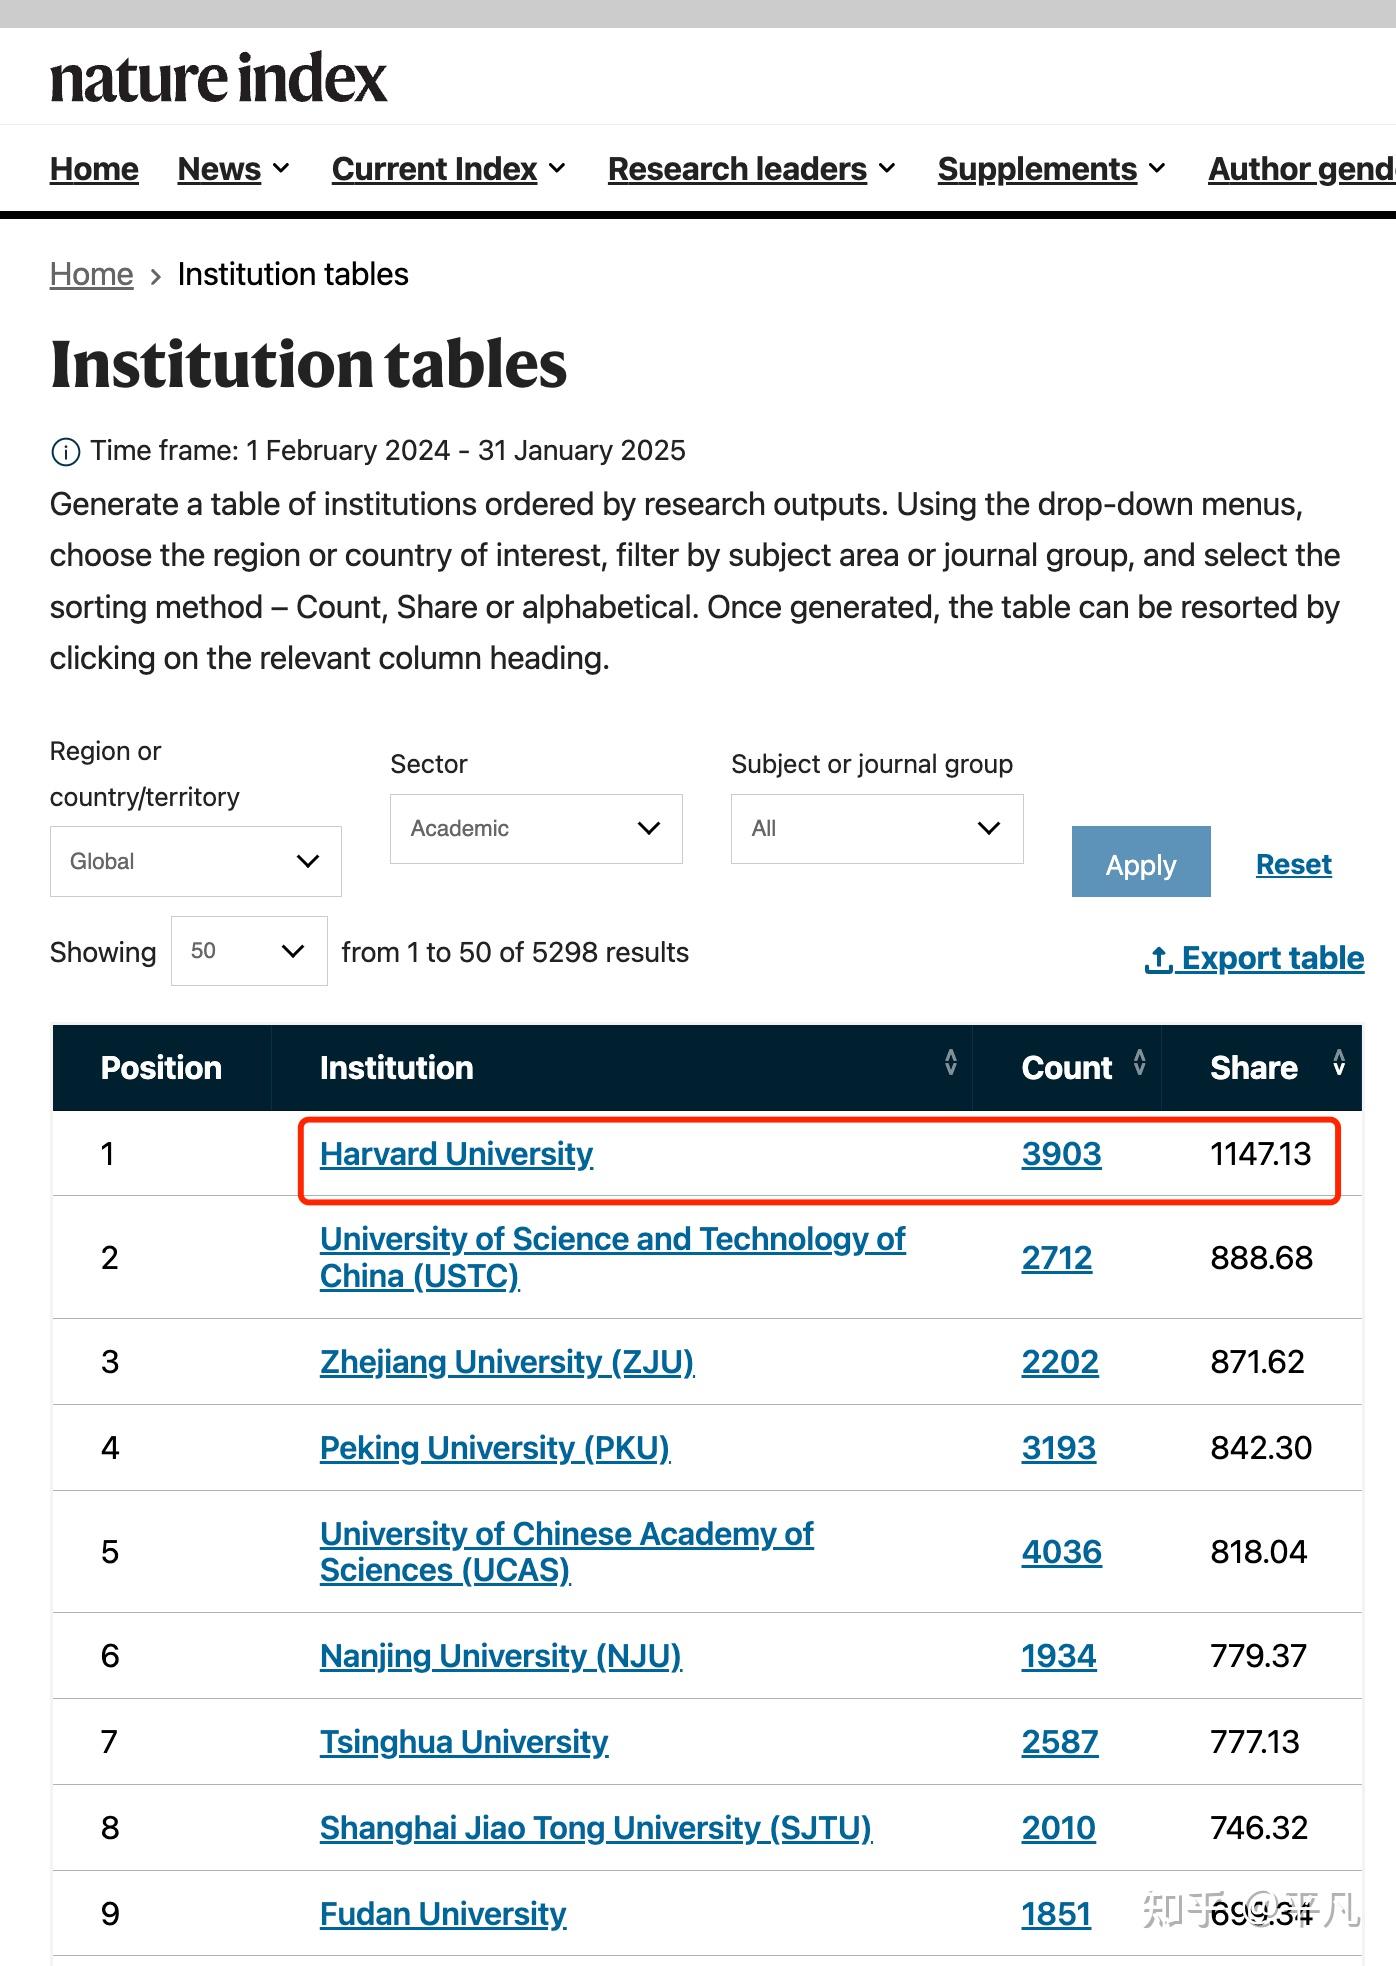
Task: Open the Region or country Global dropdown
Action: click(x=196, y=861)
